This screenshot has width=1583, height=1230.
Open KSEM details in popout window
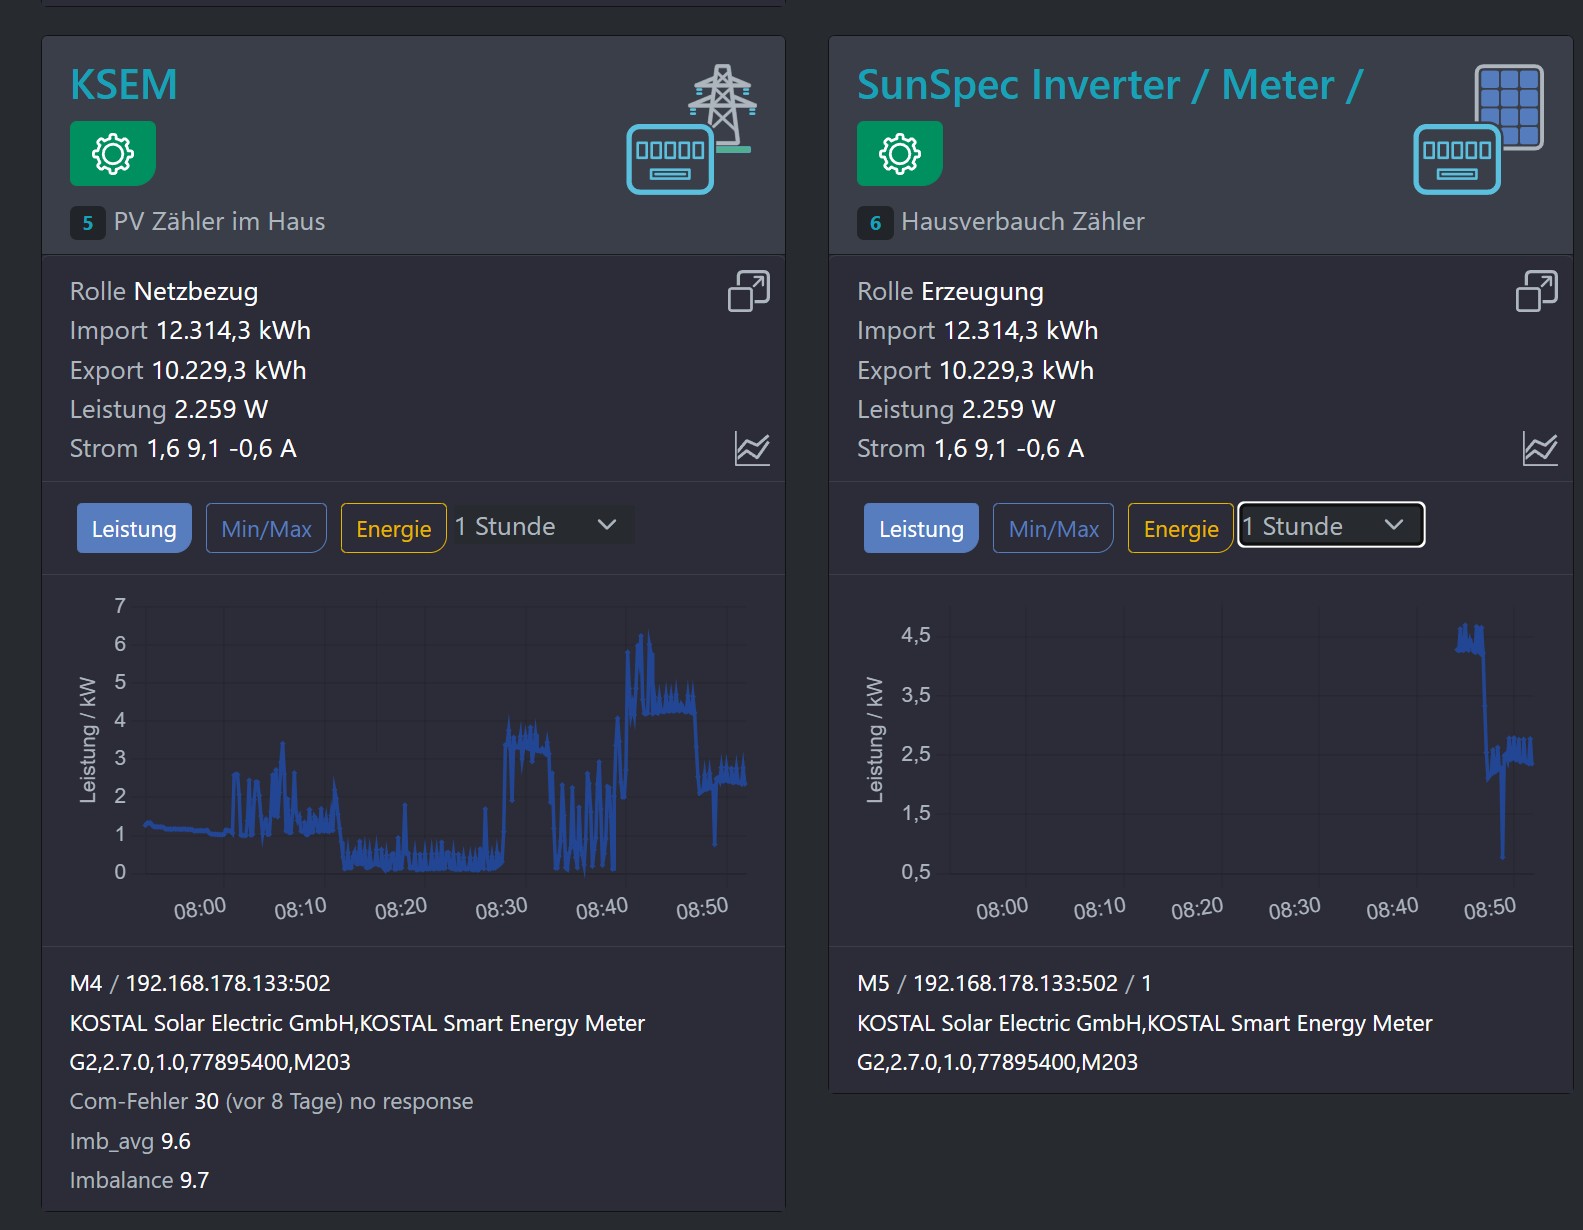pyautogui.click(x=748, y=291)
